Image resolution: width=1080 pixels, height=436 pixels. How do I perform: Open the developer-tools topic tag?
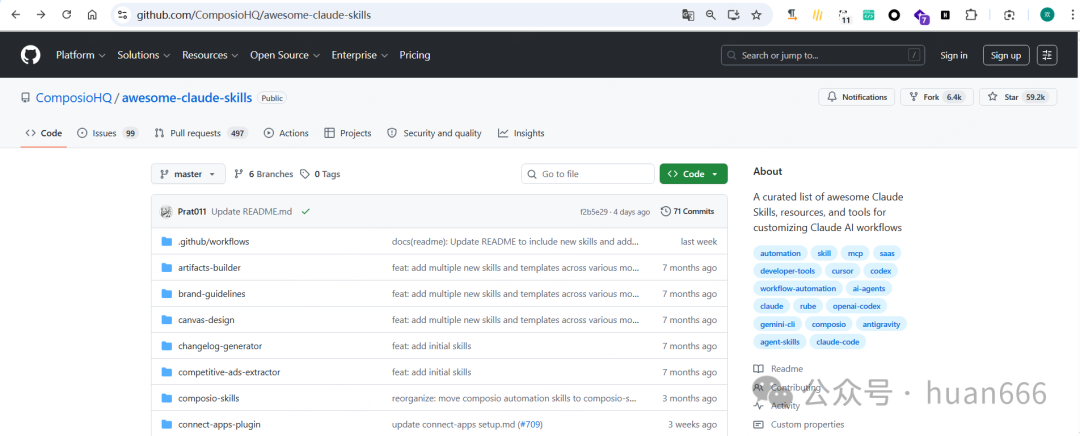[x=787, y=271]
